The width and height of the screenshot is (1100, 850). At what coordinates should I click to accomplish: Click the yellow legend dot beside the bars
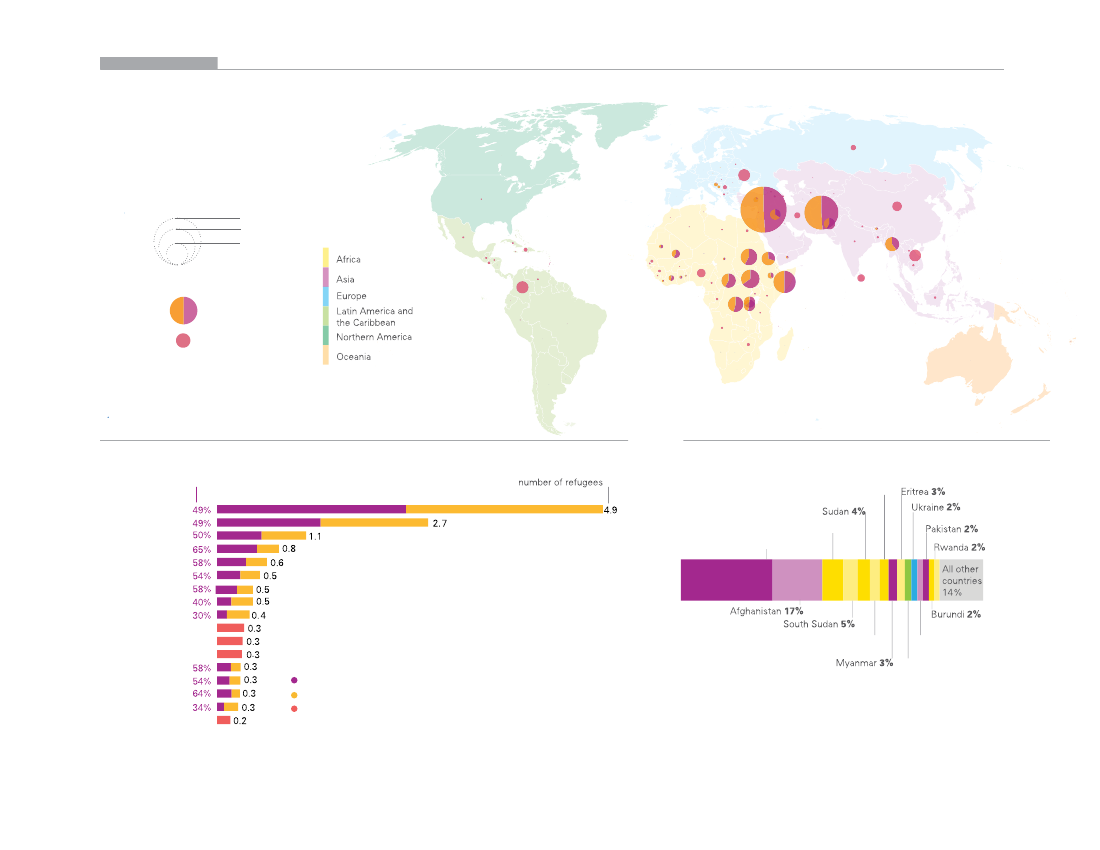[x=294, y=694]
